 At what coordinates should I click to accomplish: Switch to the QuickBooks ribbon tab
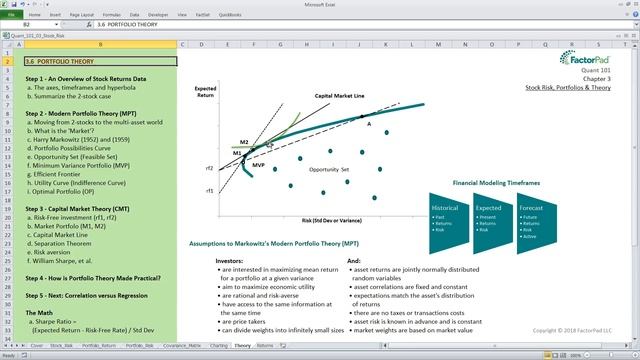(230, 15)
